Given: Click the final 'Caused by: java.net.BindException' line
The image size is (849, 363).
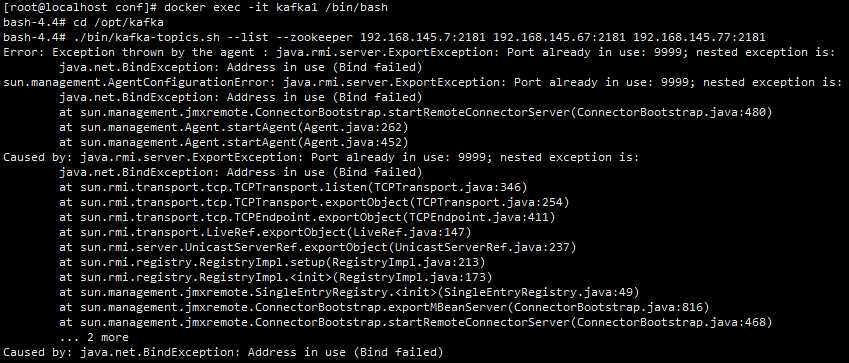Looking at the screenshot, I should (223, 352).
